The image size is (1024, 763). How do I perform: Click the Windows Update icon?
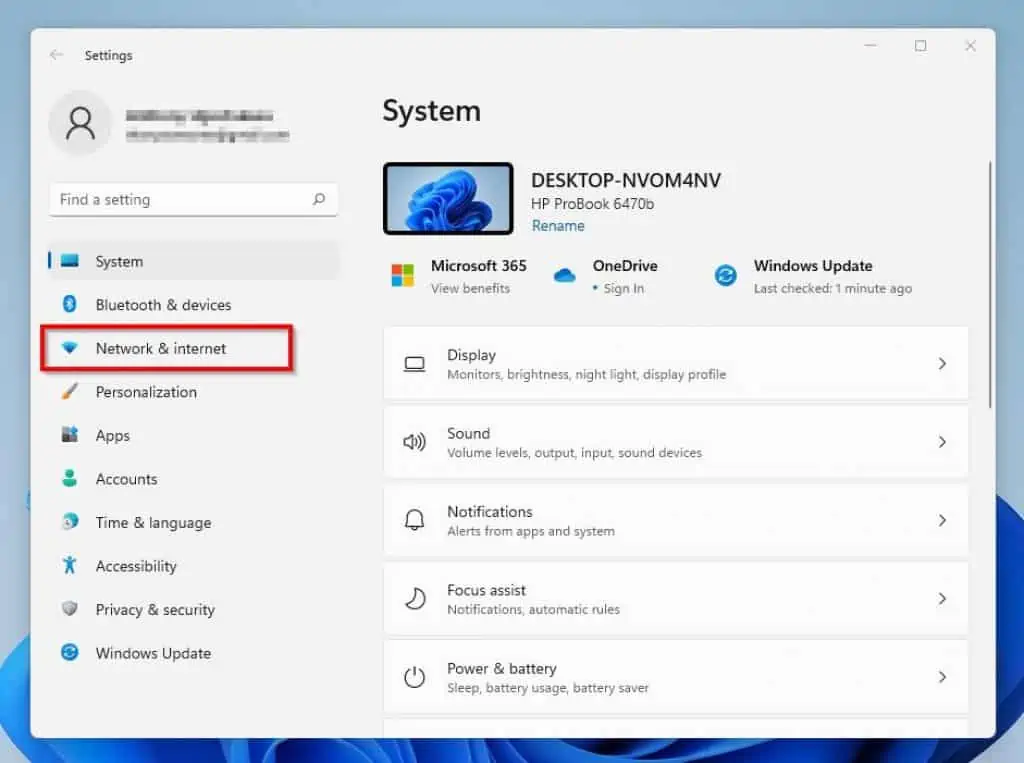coord(725,275)
